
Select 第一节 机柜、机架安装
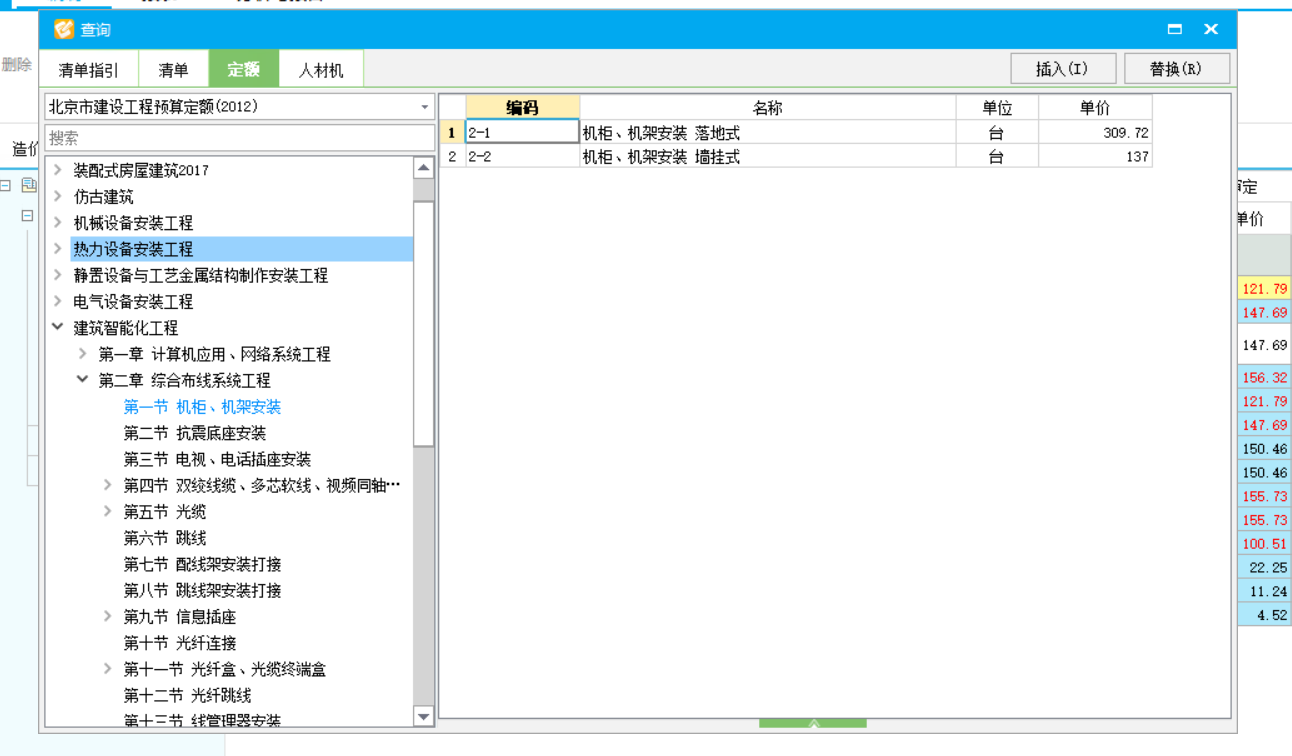[x=202, y=407]
